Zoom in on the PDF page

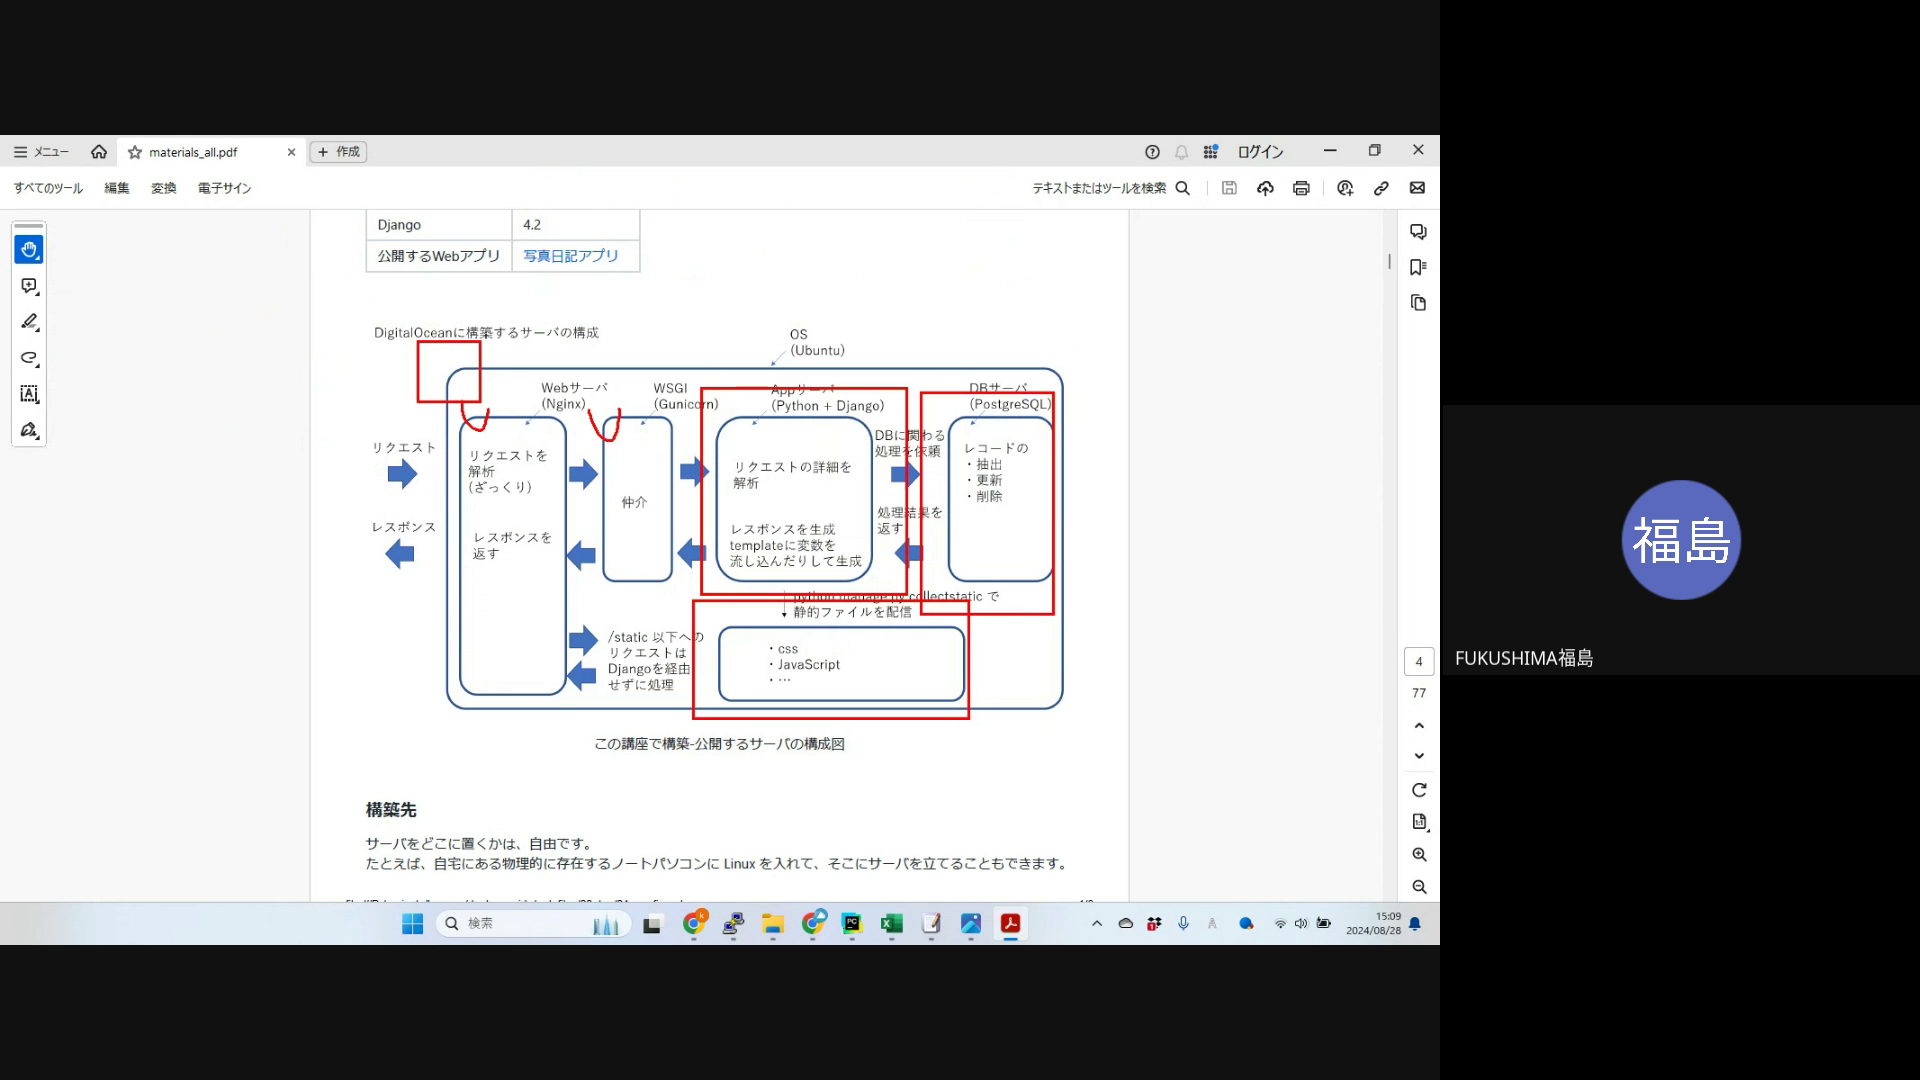pyautogui.click(x=1419, y=855)
